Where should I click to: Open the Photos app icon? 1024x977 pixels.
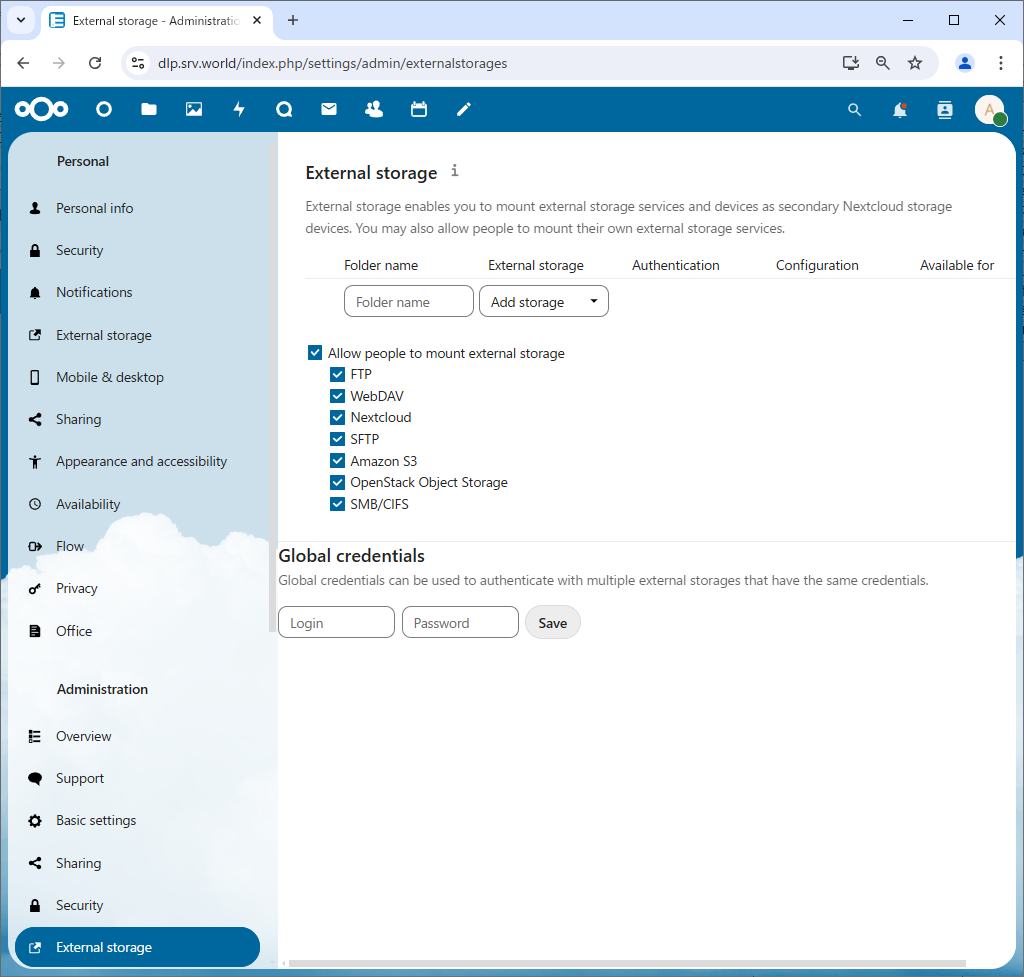(194, 110)
